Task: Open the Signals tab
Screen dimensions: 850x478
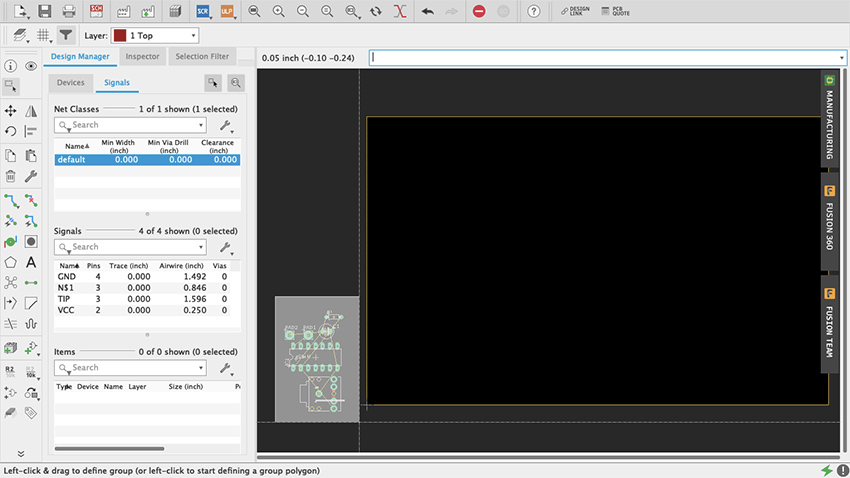Action: click(117, 82)
